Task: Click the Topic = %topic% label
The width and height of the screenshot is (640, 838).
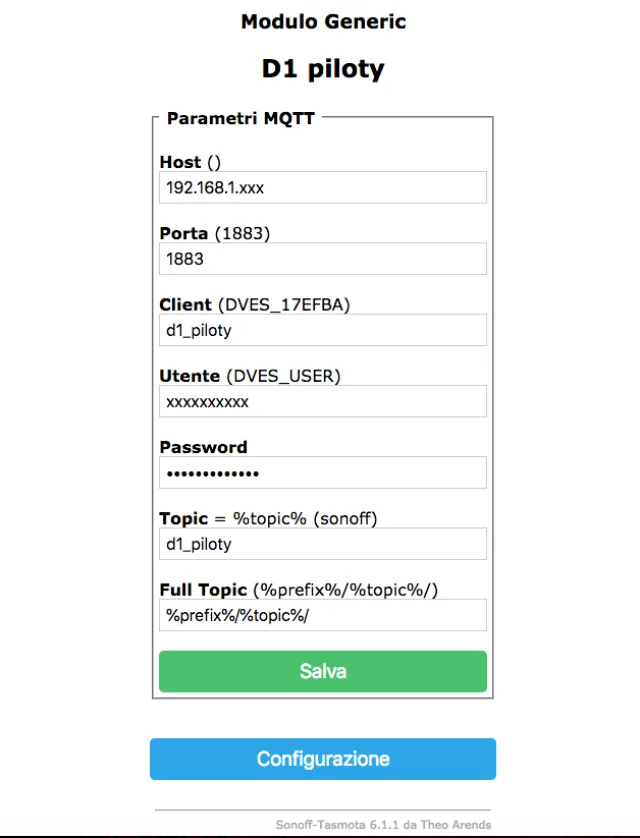Action: tap(268, 519)
